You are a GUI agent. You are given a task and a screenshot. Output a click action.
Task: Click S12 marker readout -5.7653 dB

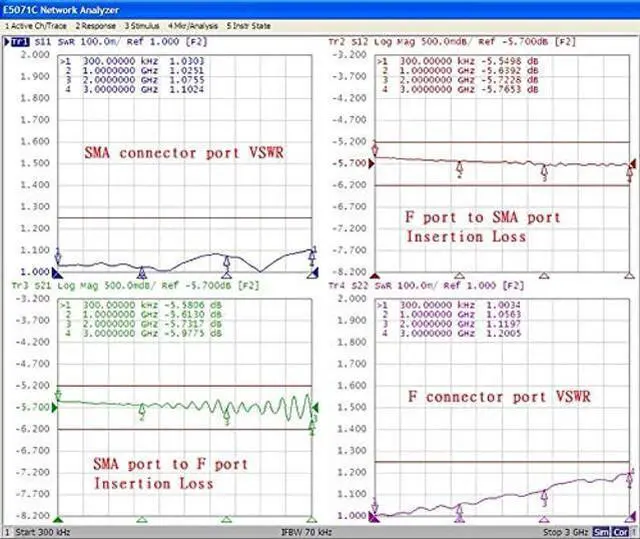pyautogui.click(x=509, y=89)
